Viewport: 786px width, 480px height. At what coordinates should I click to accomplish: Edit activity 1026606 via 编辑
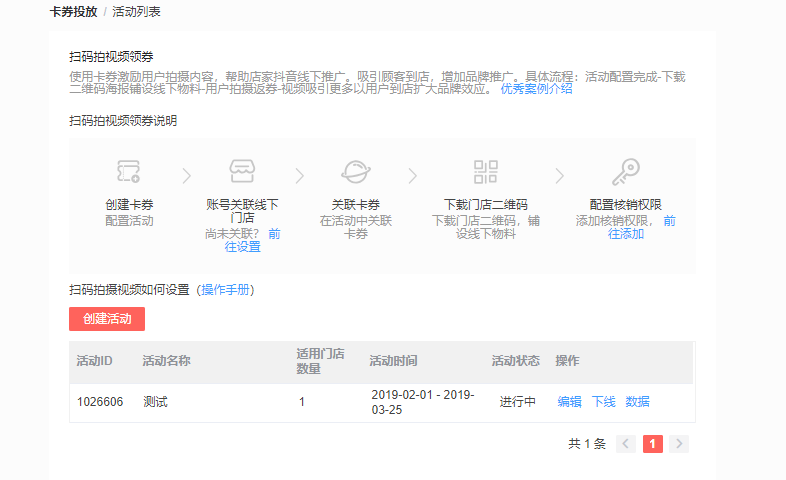(x=569, y=402)
